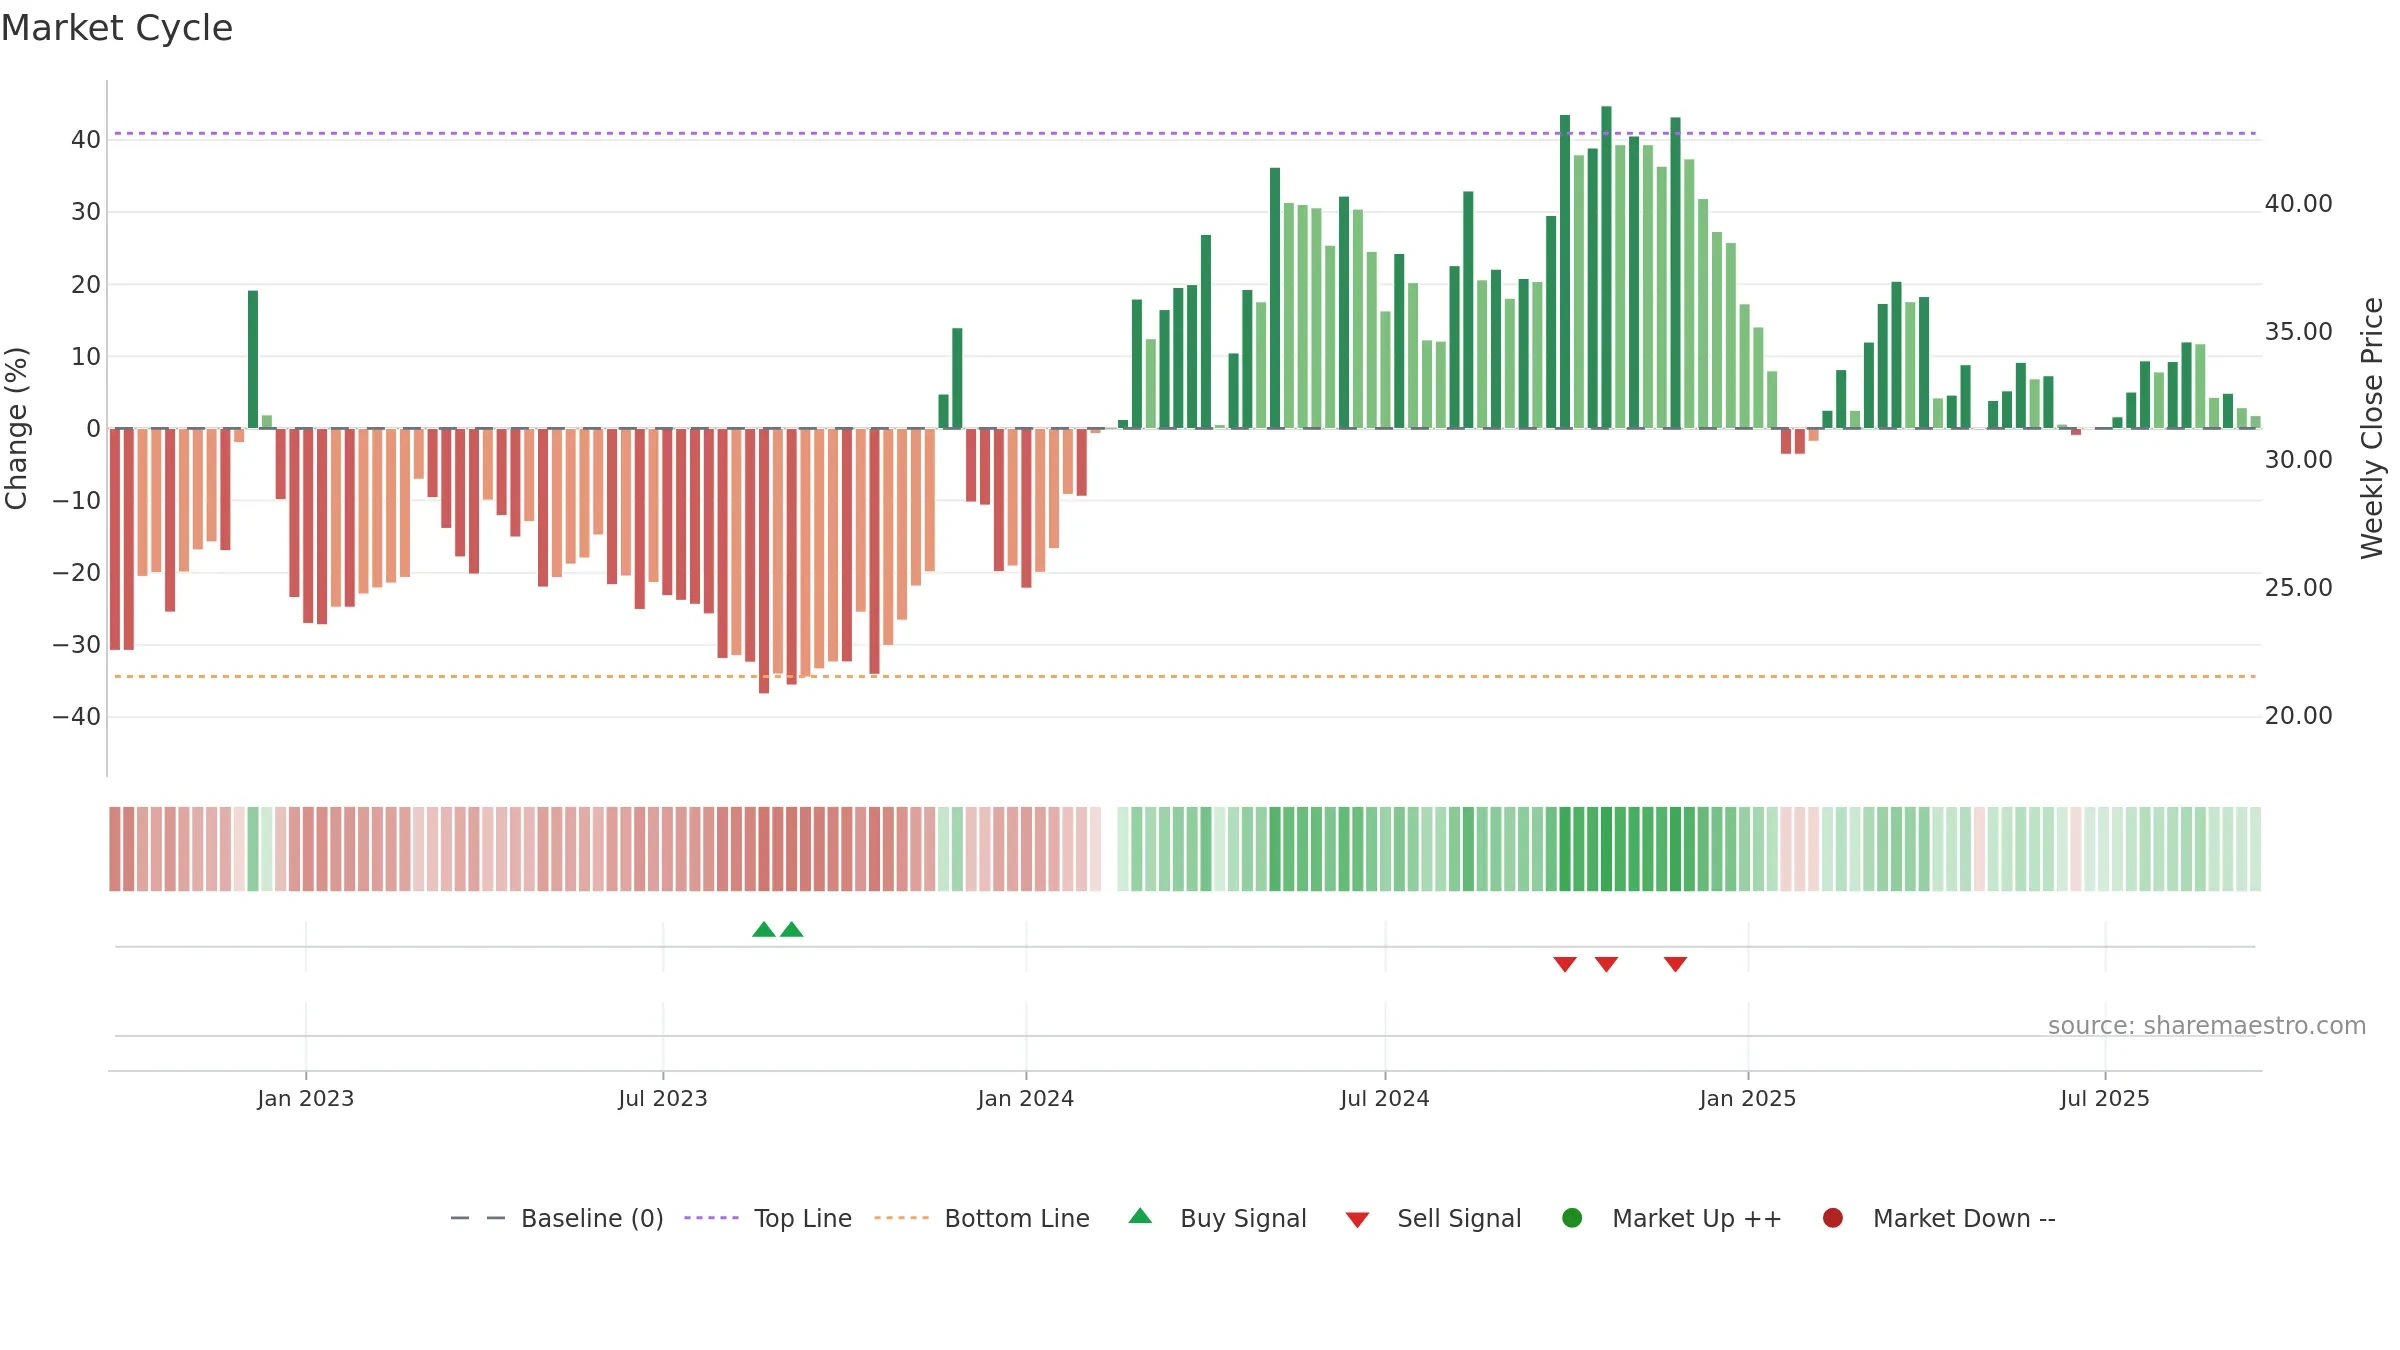This screenshot has height=1350, width=2400.
Task: Click the 40.00 price axis label
Action: [2299, 204]
